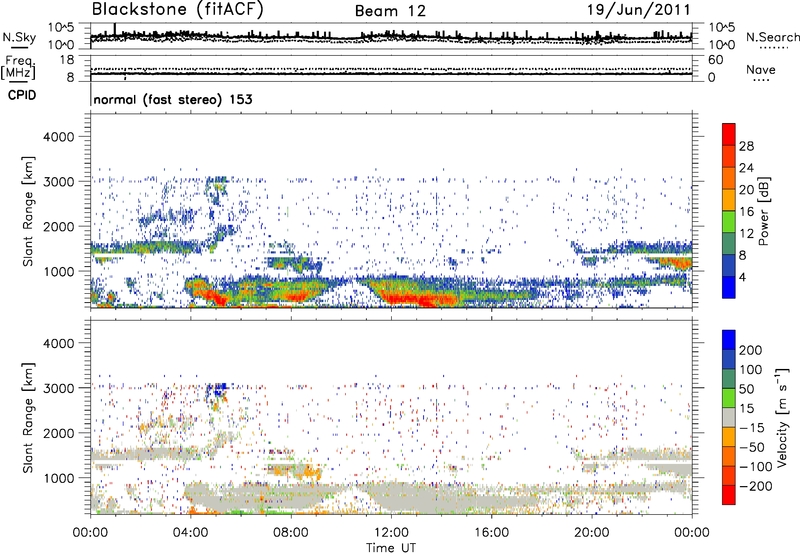The width and height of the screenshot is (800, 554).
Task: Select the 'N.Search' legend label
Action: click(x=772, y=37)
